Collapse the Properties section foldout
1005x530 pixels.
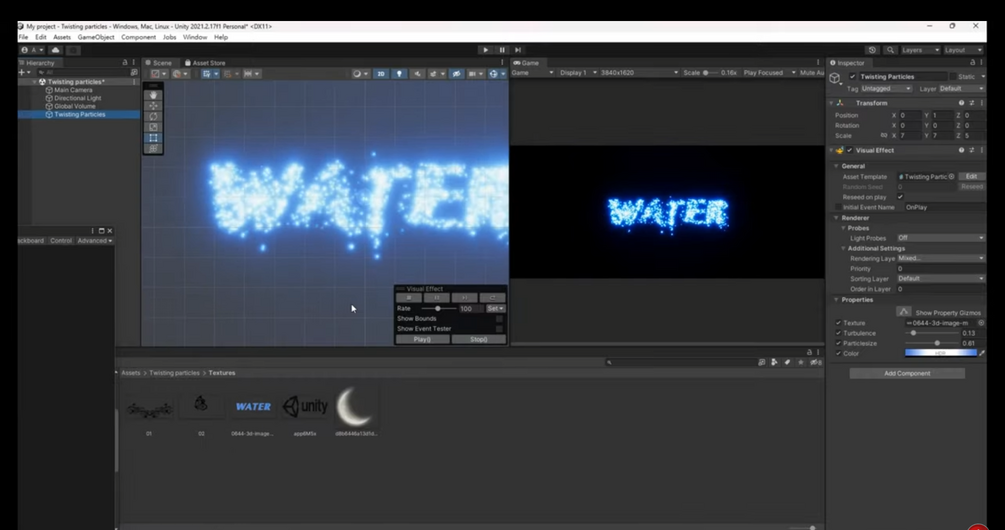coord(836,300)
